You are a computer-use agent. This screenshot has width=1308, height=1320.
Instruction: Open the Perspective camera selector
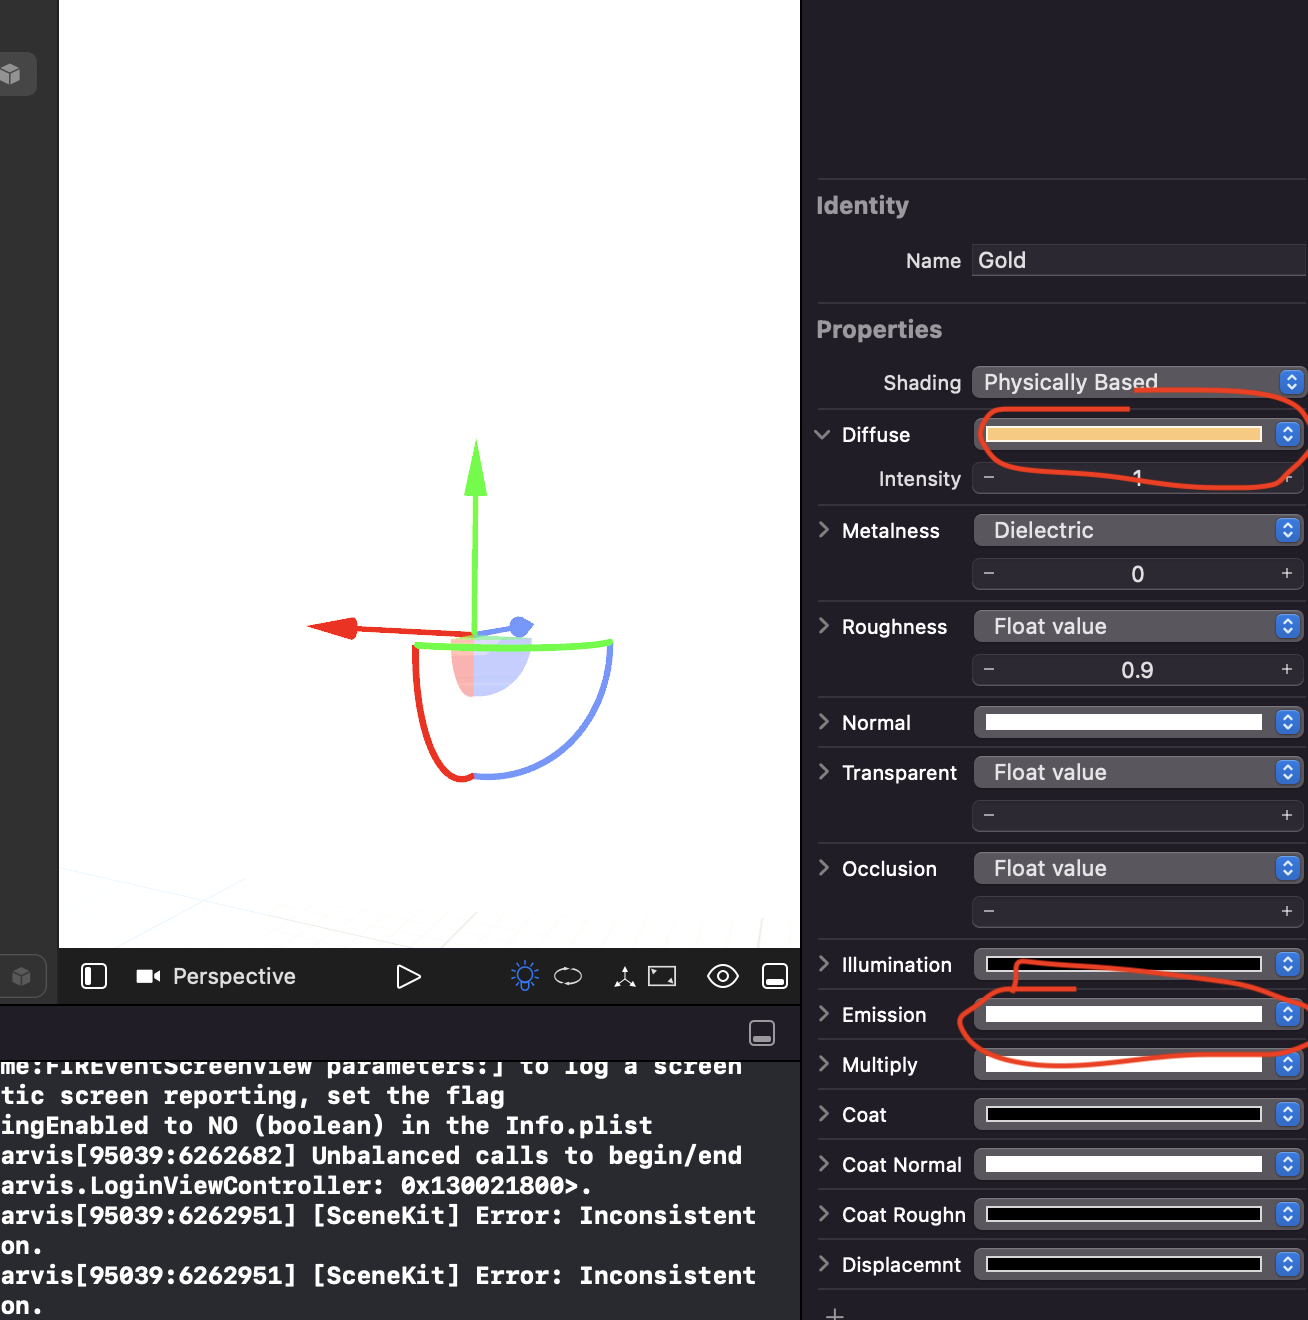(216, 976)
